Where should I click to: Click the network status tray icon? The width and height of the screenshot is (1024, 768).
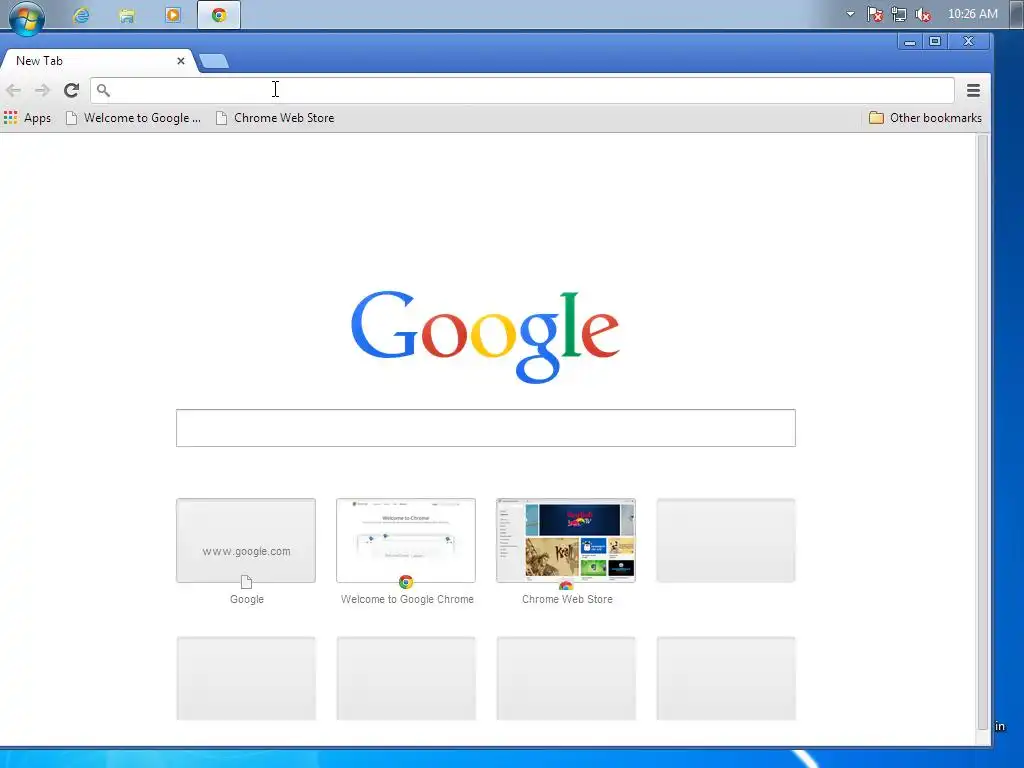tap(899, 14)
